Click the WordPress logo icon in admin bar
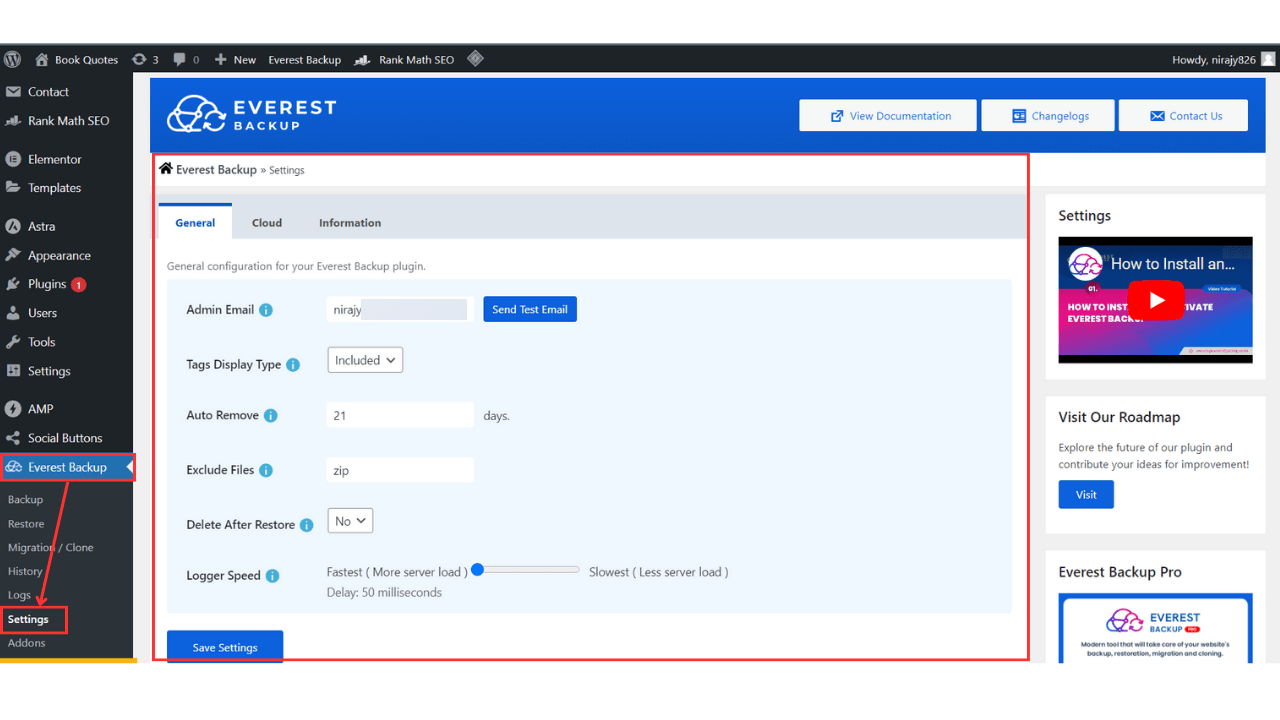1280x720 pixels. pos(12,59)
